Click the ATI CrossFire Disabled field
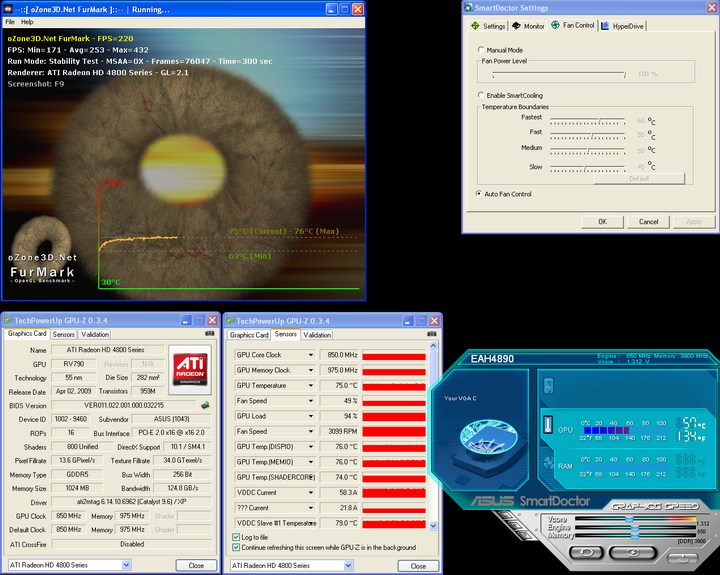The width and height of the screenshot is (720, 575). (131, 544)
